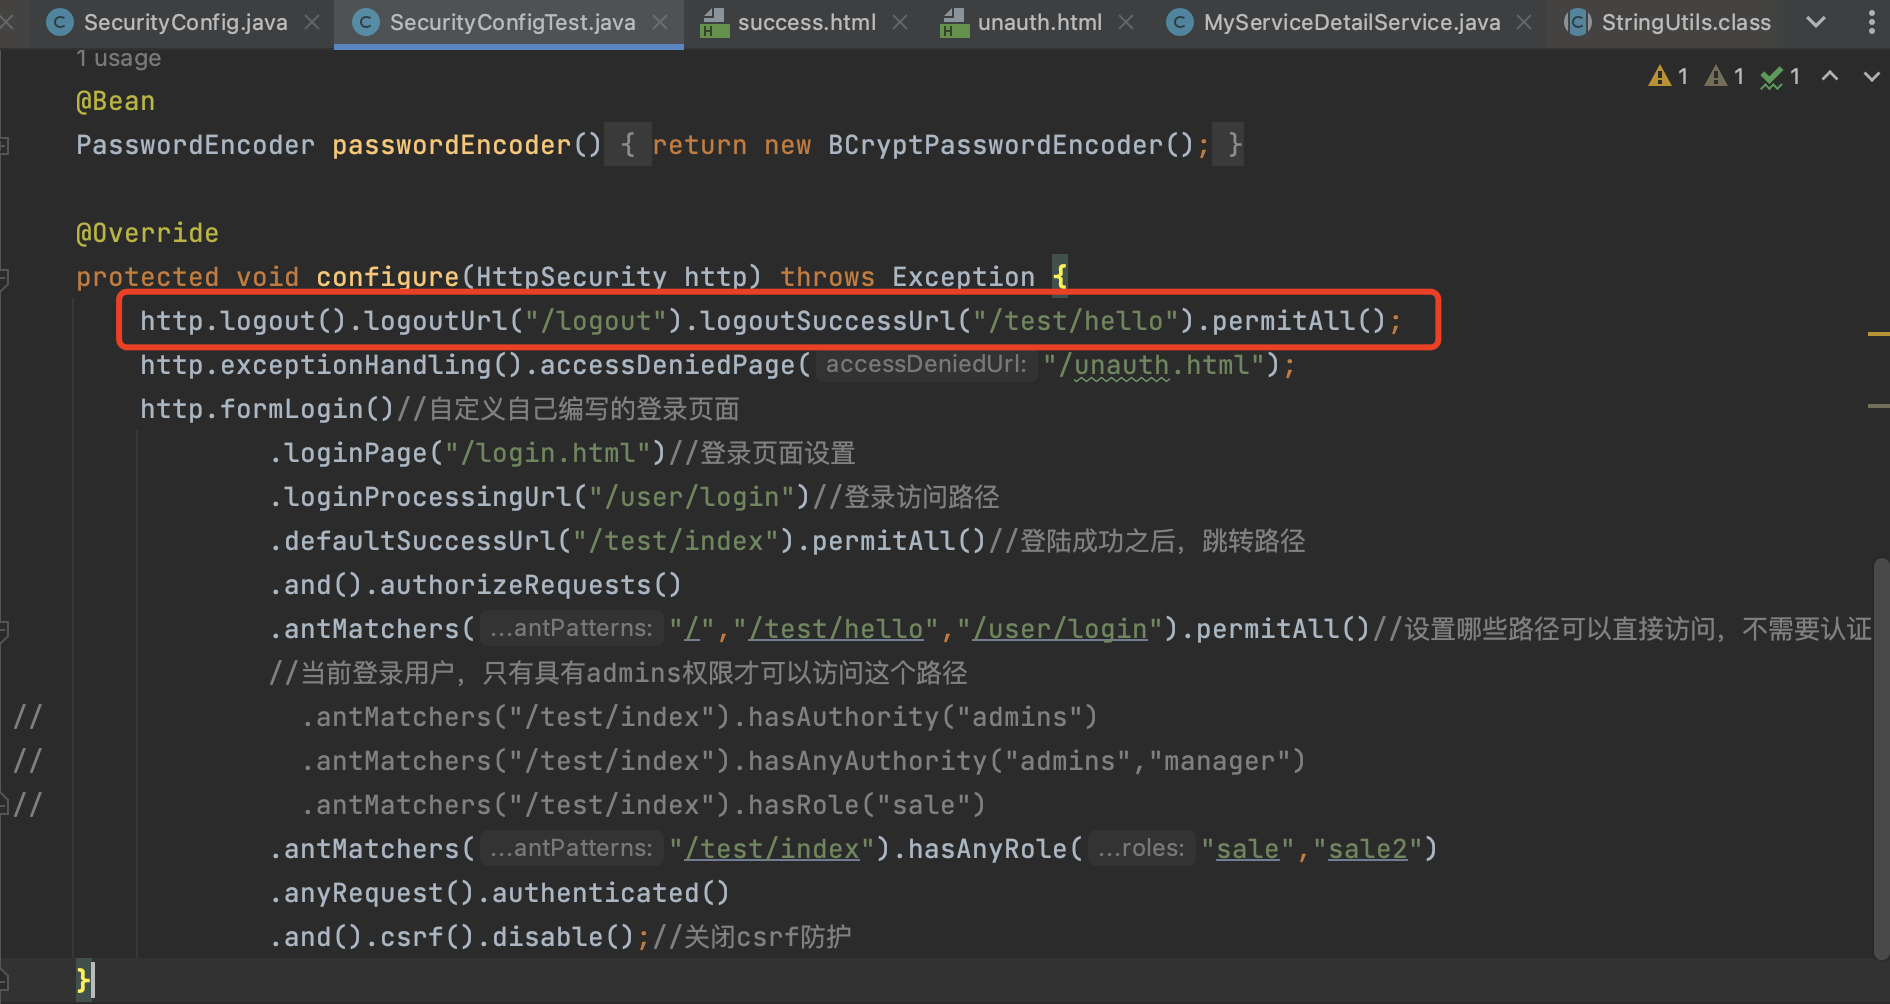
Task: Click the green typo checkmark icon
Action: [1772, 77]
